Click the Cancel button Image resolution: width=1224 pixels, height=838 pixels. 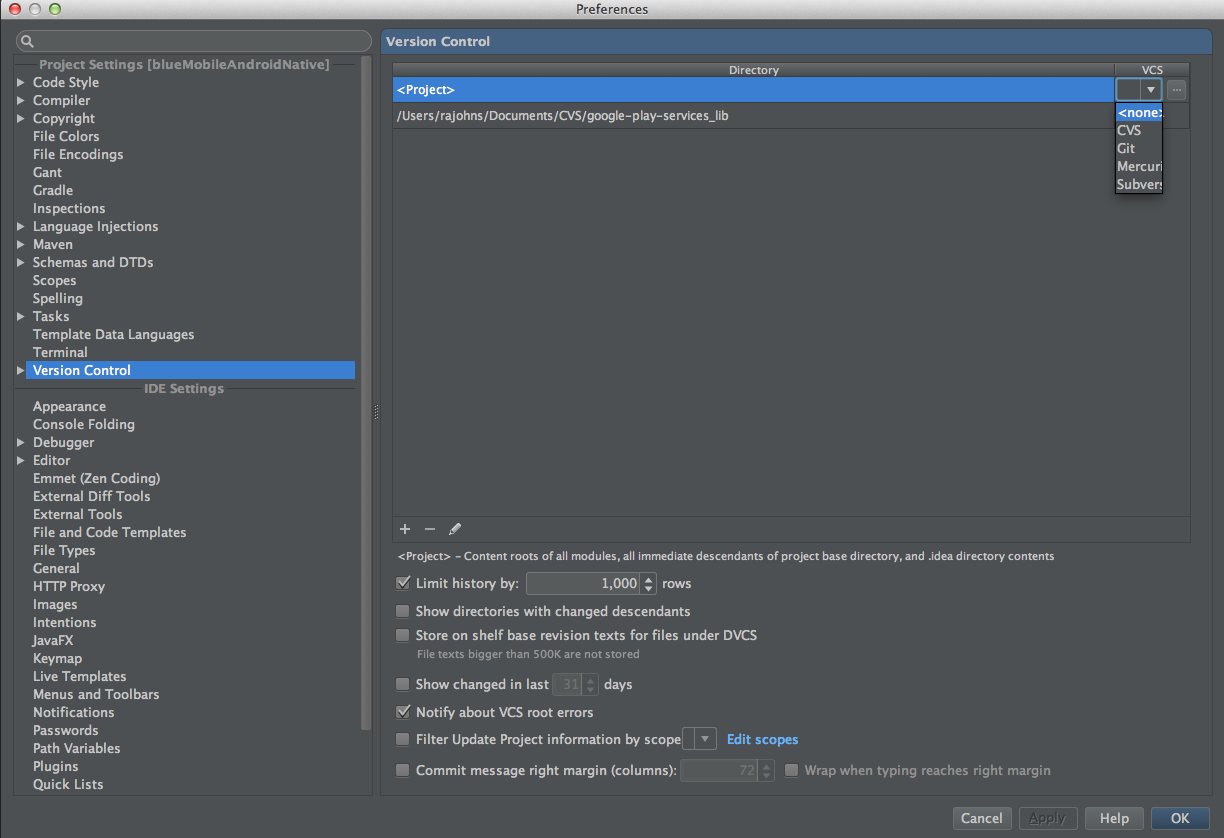[x=981, y=818]
